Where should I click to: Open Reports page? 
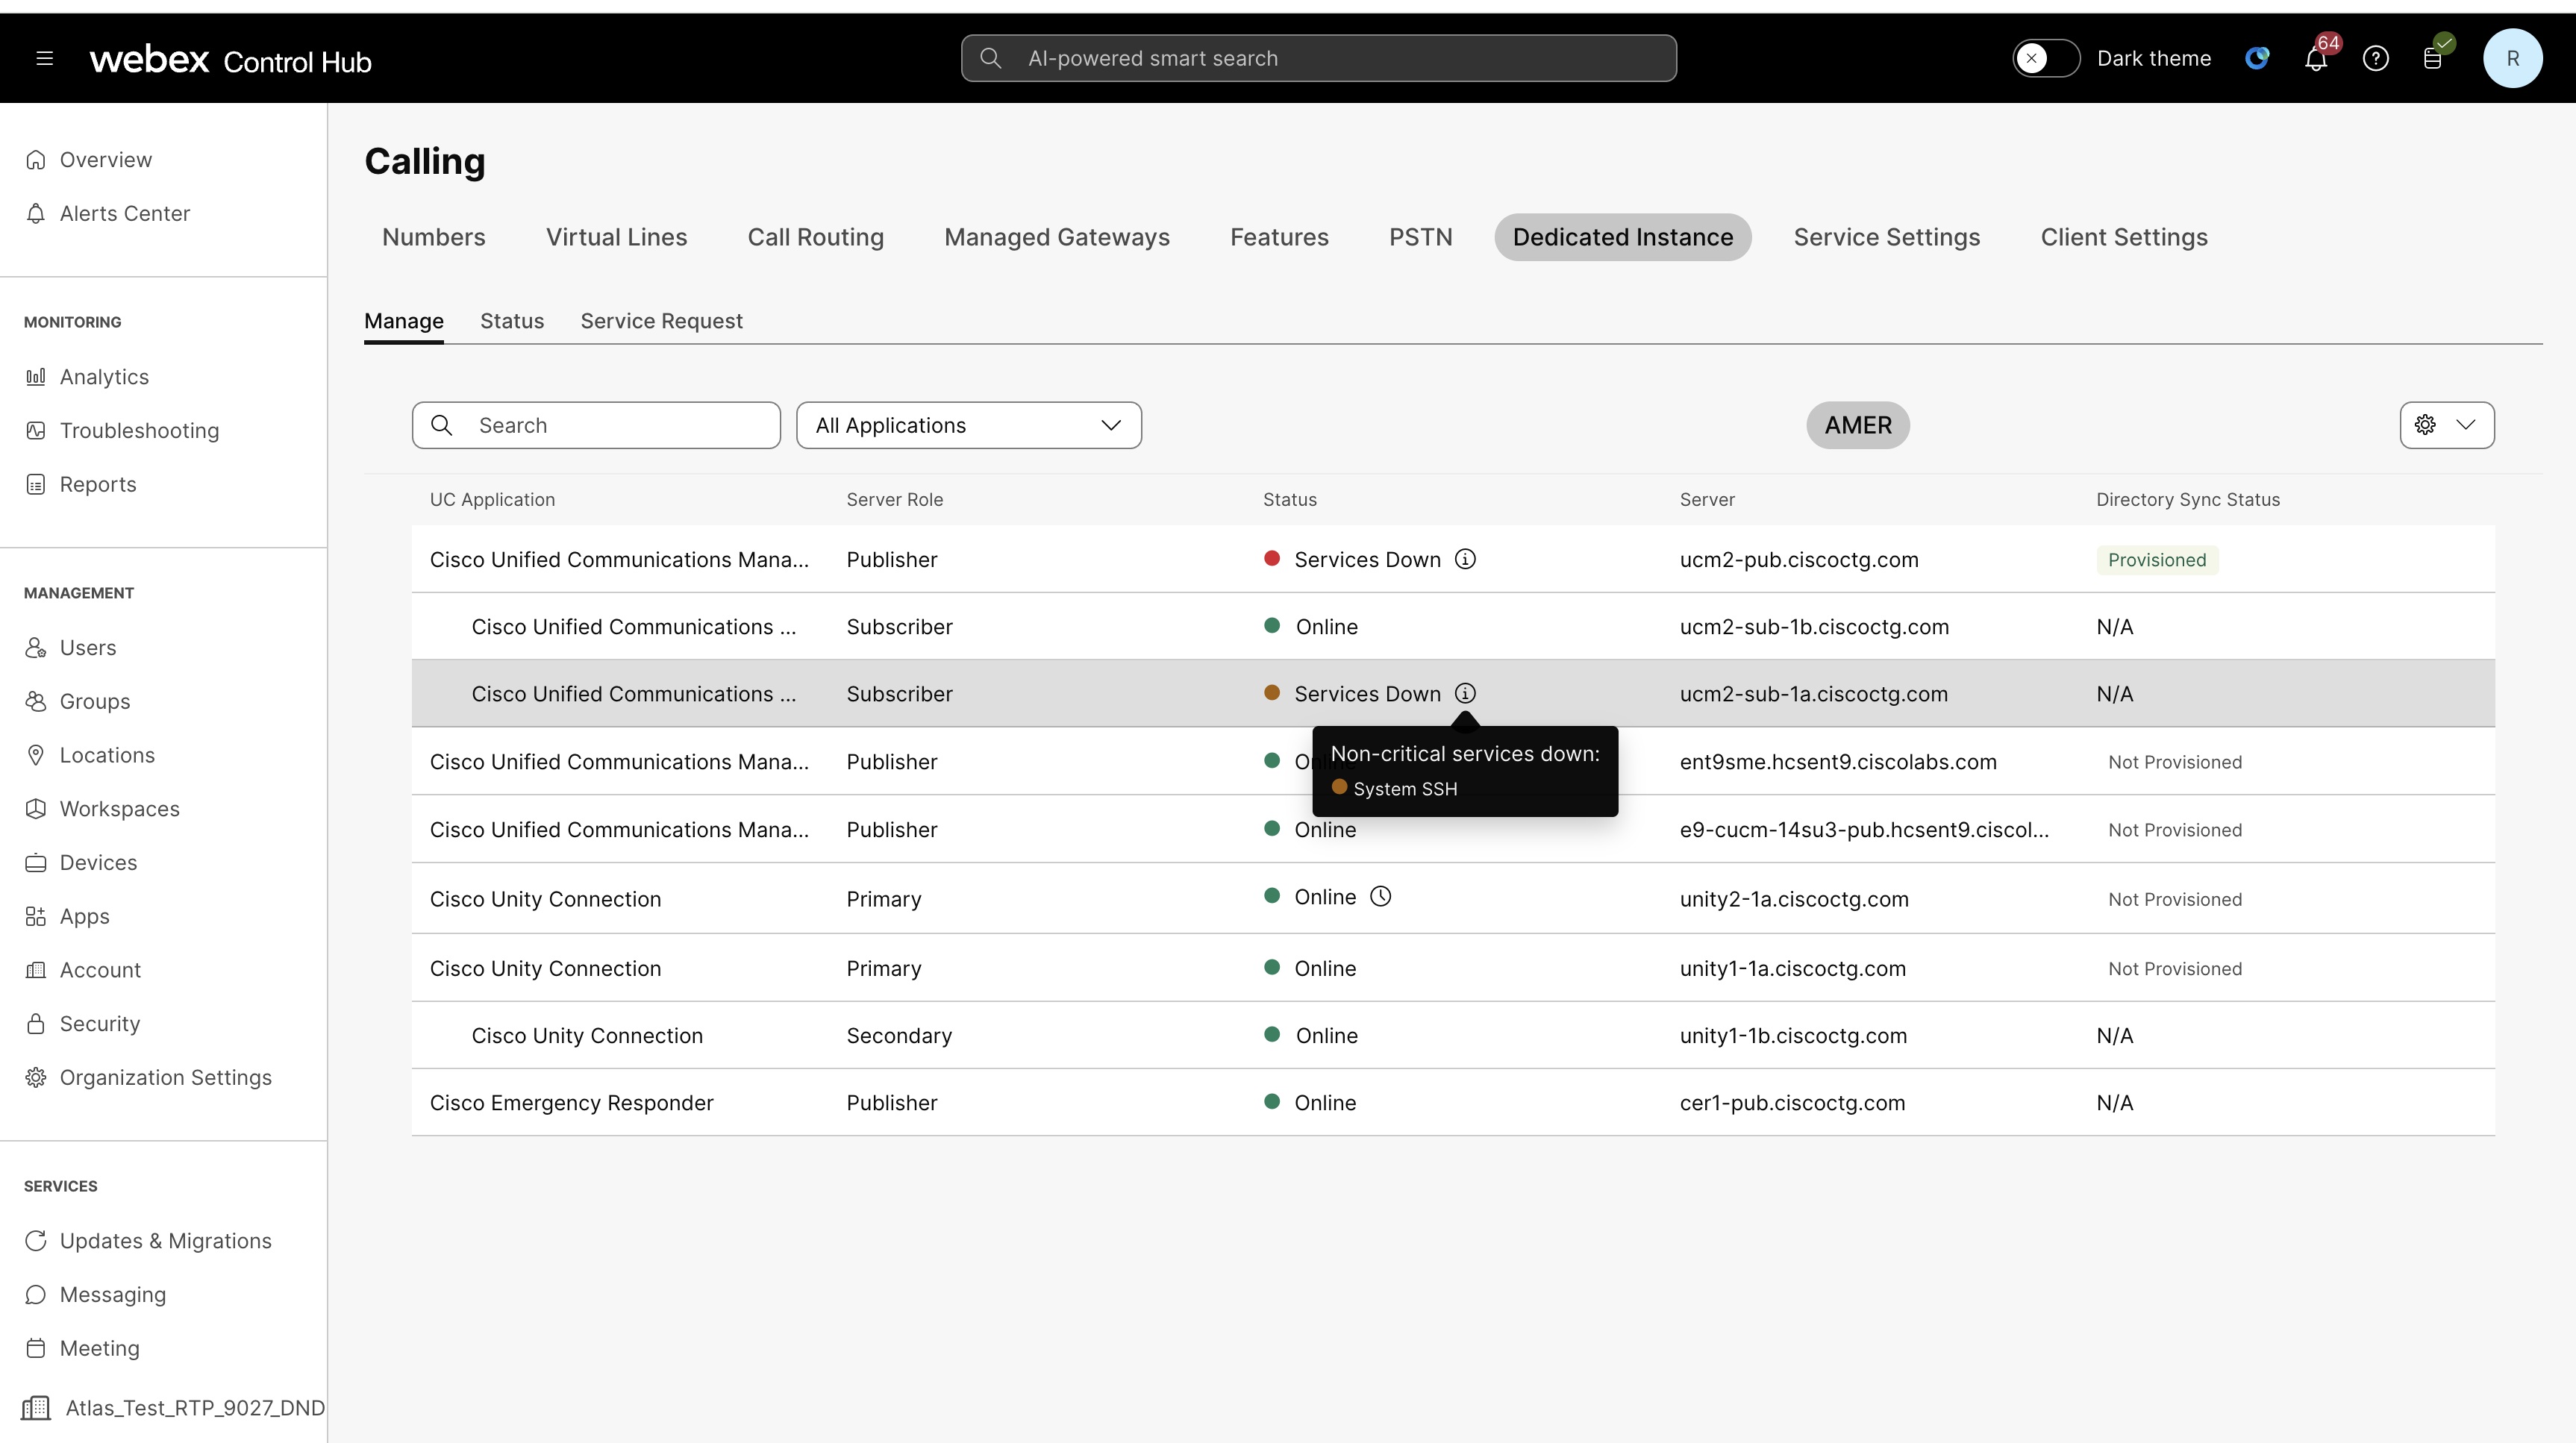coord(97,484)
